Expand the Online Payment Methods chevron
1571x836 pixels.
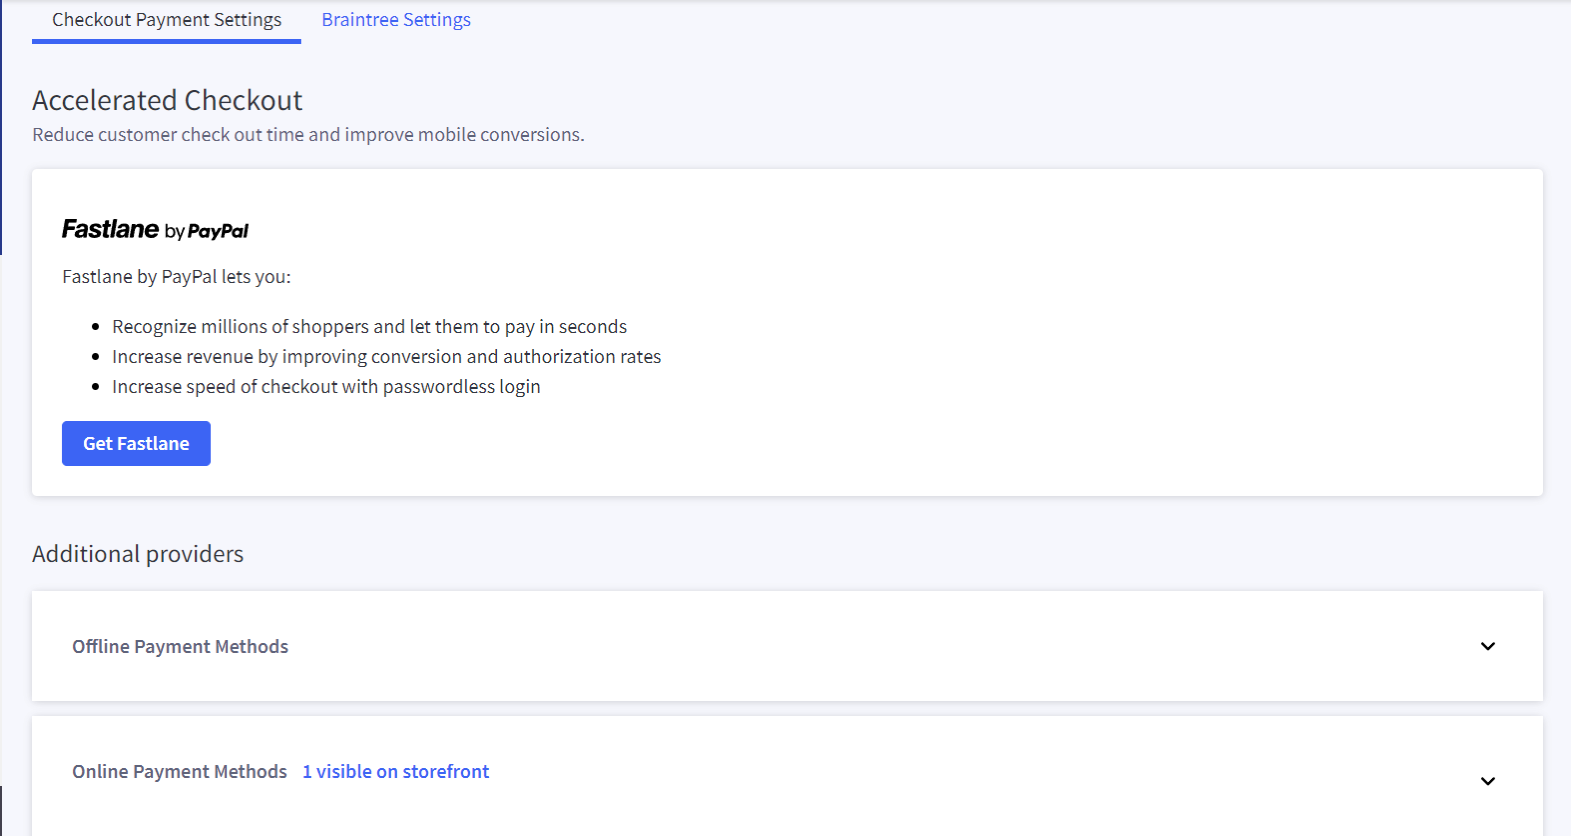click(x=1488, y=781)
